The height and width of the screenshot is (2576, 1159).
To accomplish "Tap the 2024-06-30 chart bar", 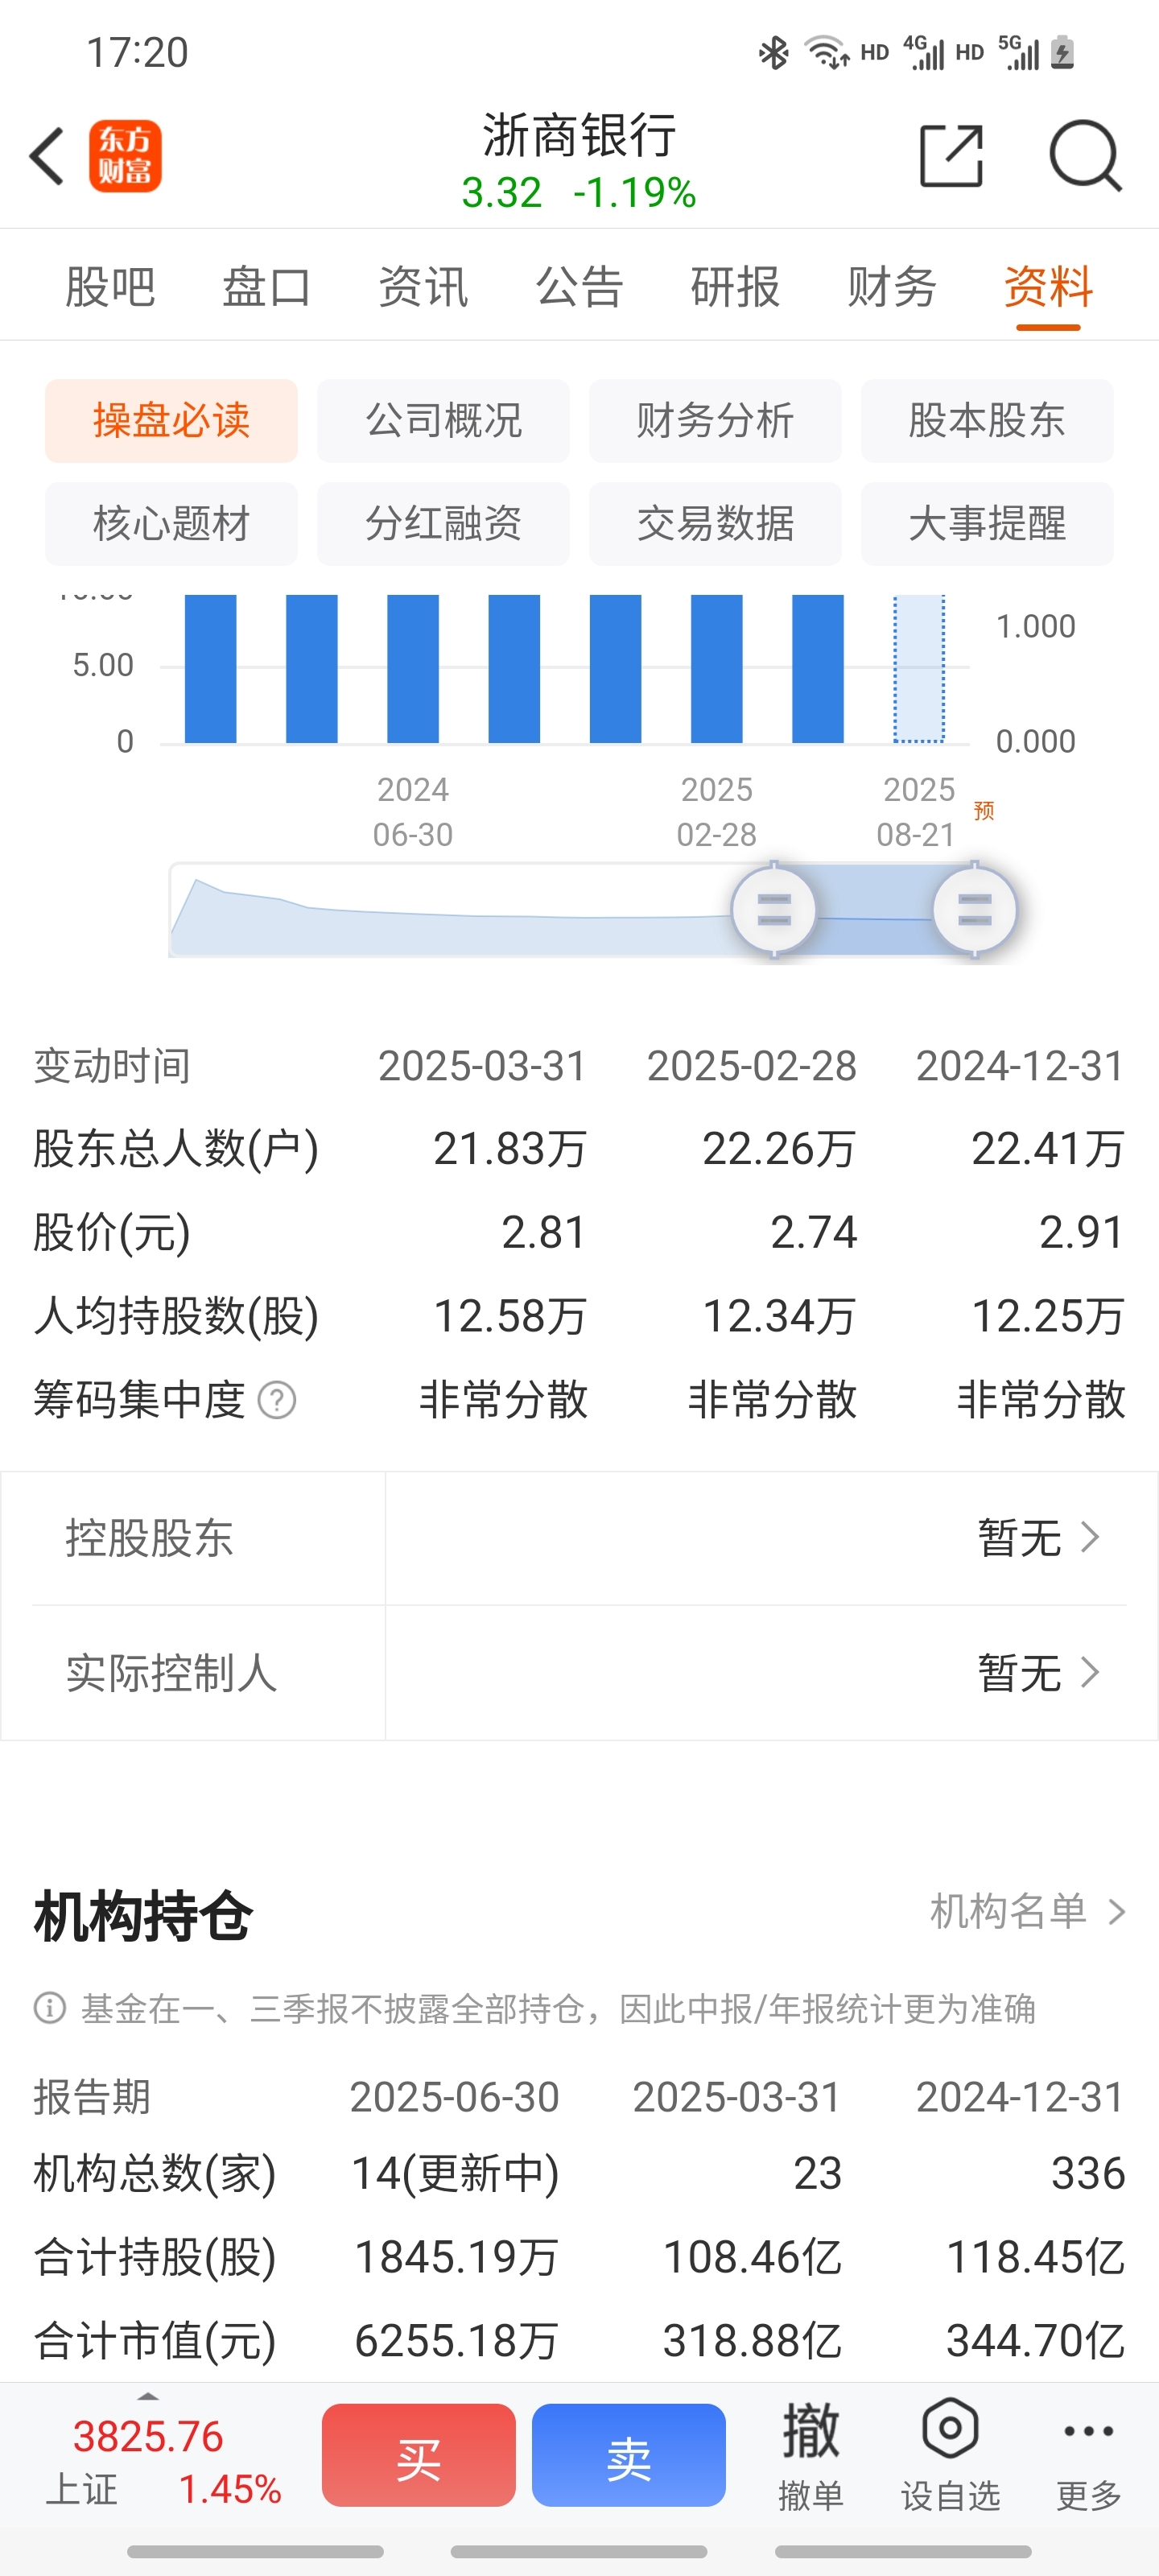I will tap(413, 669).
